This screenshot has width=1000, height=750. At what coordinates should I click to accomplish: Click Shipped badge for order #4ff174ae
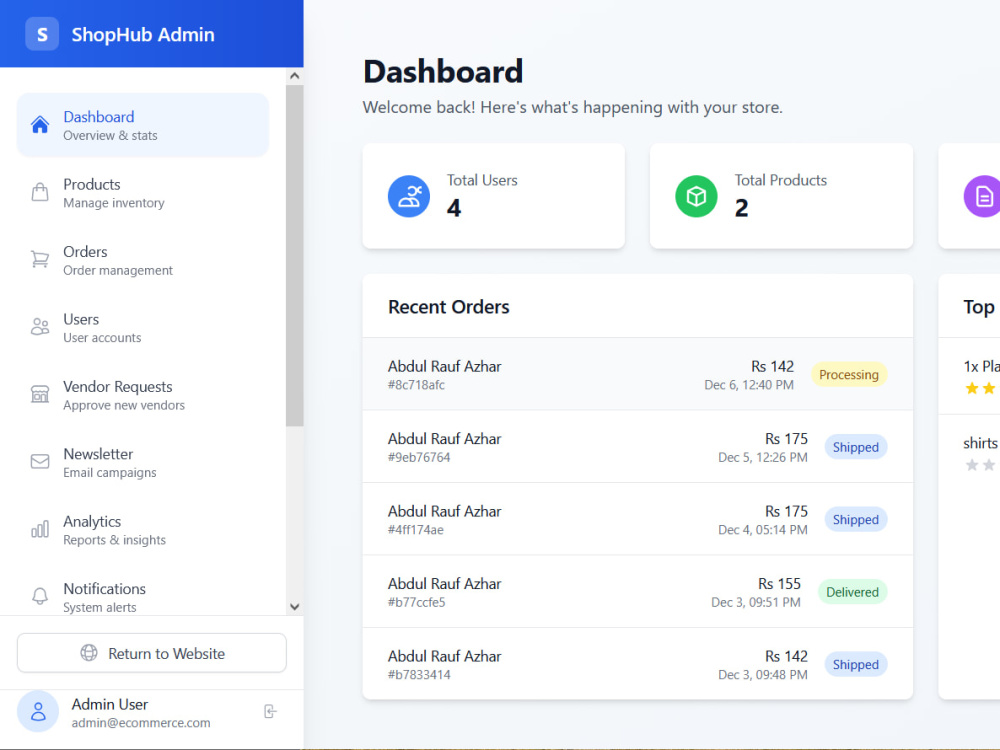point(856,520)
